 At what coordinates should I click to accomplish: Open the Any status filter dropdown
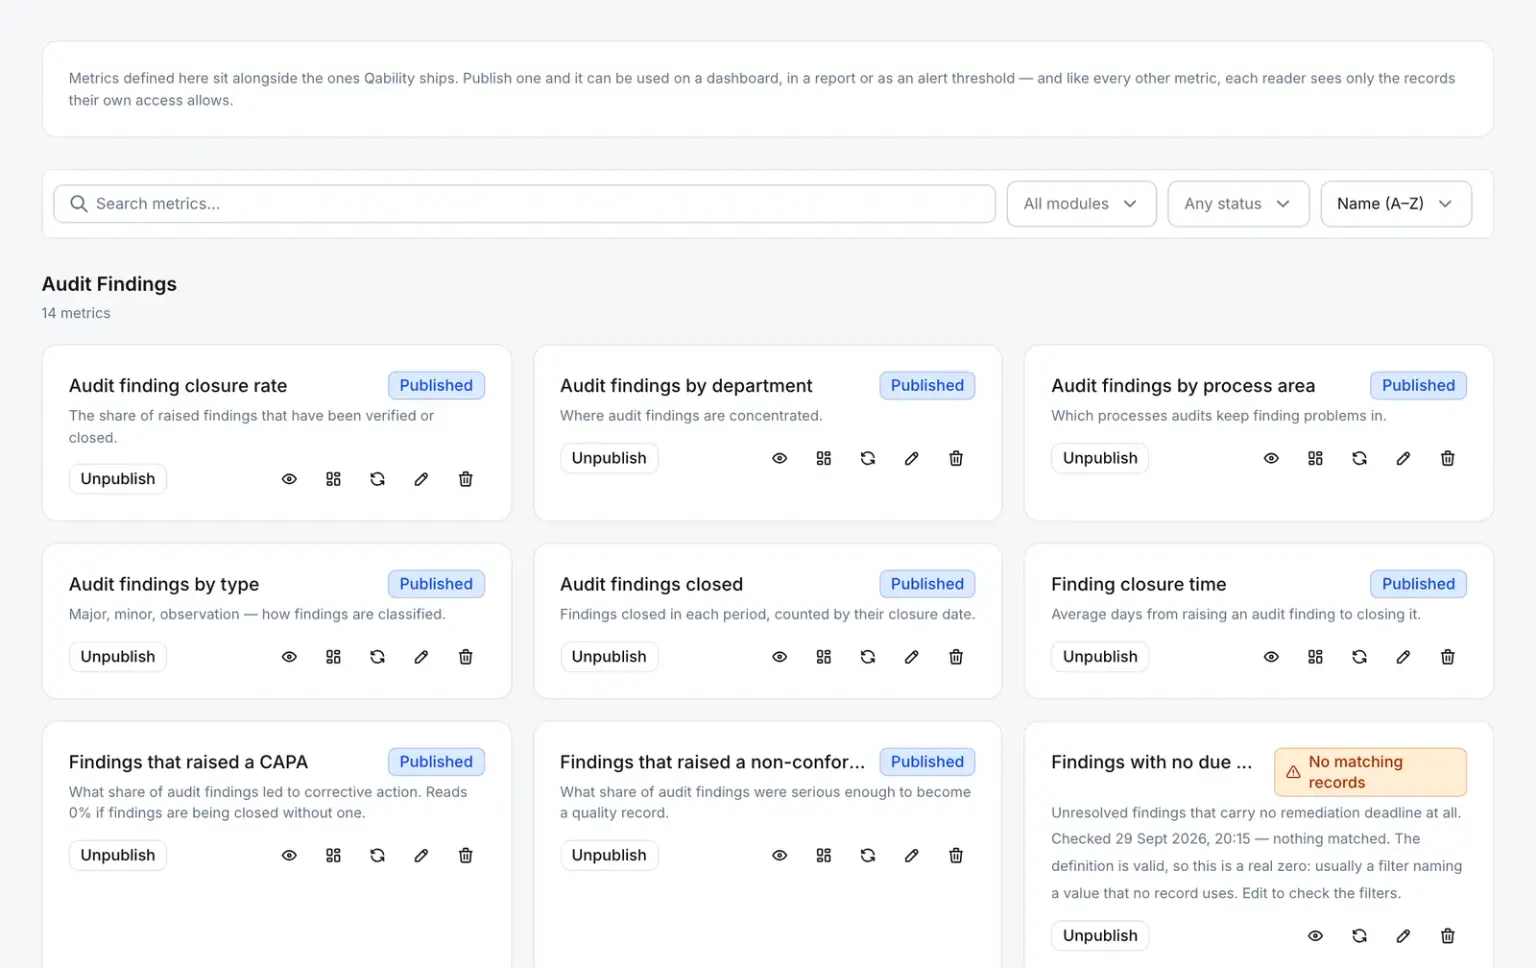point(1238,204)
